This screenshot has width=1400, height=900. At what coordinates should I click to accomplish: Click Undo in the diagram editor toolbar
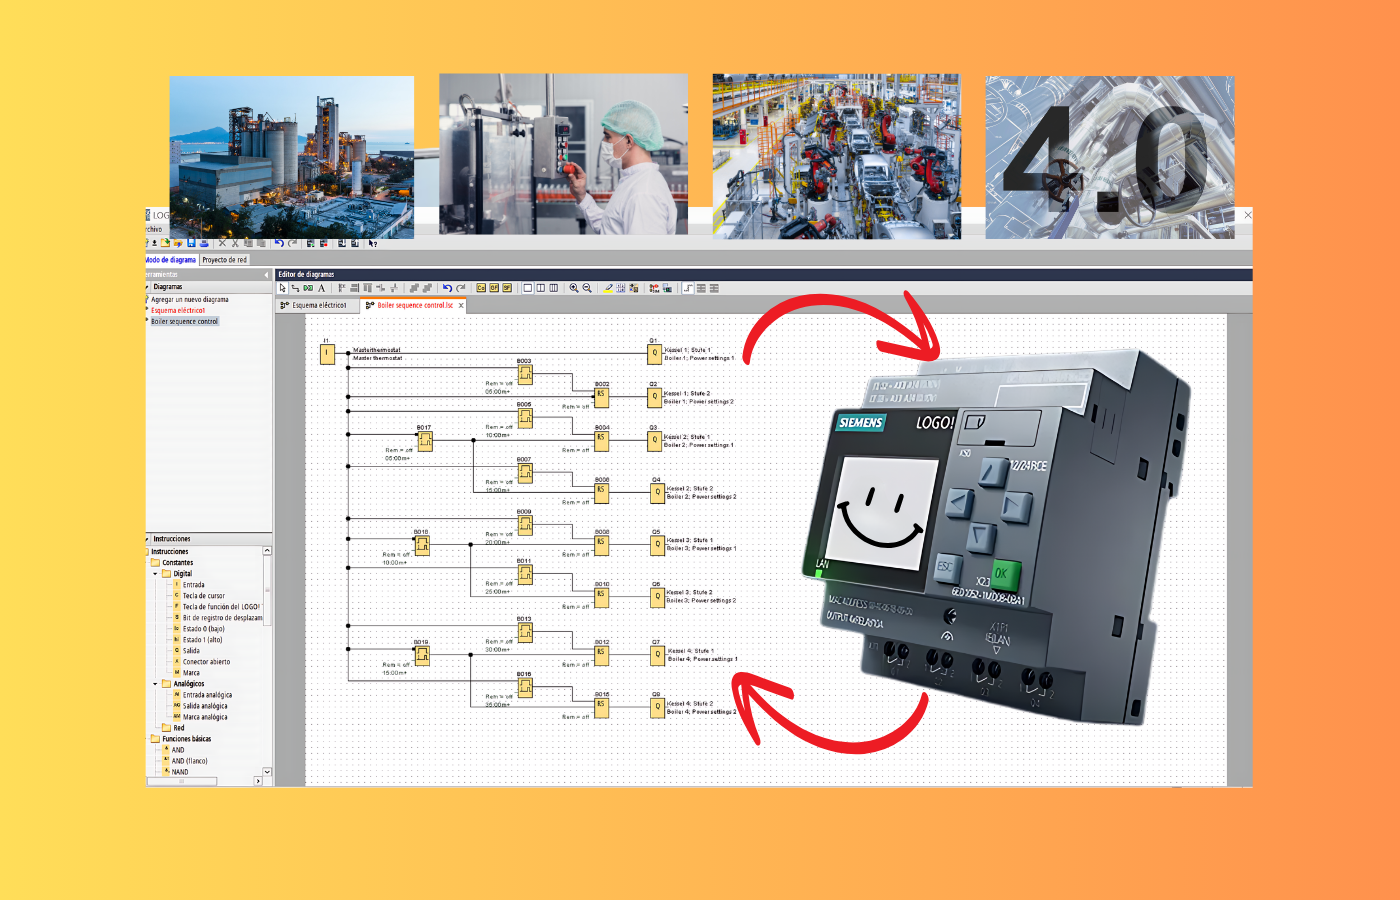pos(447,288)
